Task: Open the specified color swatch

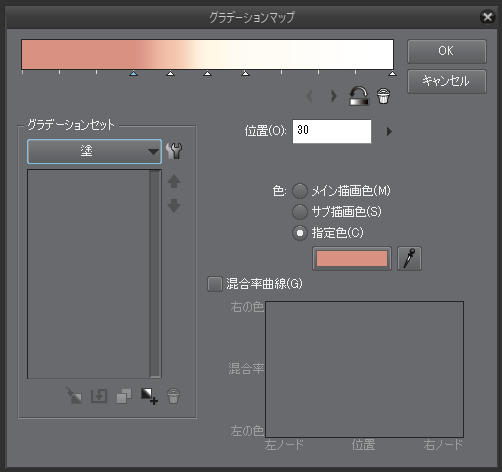Action: point(352,258)
